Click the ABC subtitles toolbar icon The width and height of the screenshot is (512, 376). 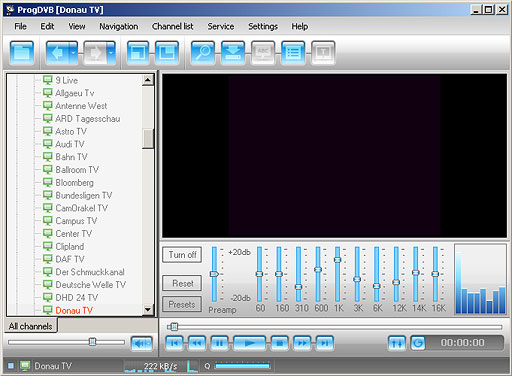tap(263, 53)
